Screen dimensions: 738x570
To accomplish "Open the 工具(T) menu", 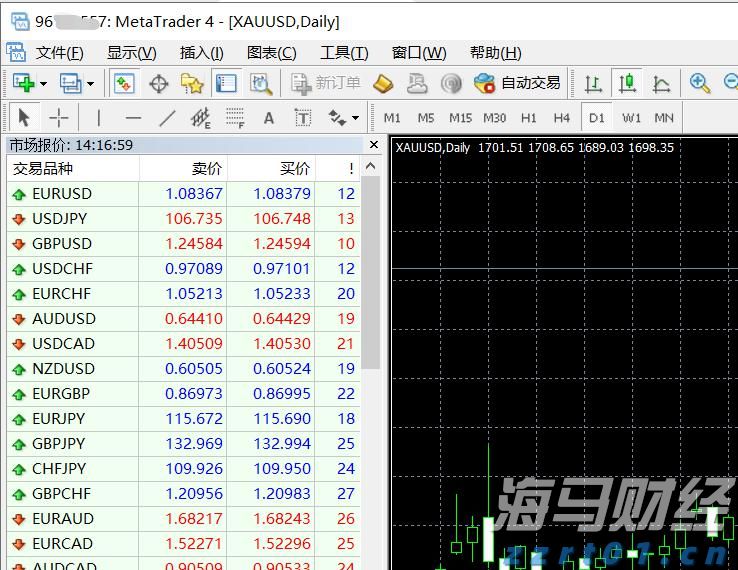I will pyautogui.click(x=343, y=53).
